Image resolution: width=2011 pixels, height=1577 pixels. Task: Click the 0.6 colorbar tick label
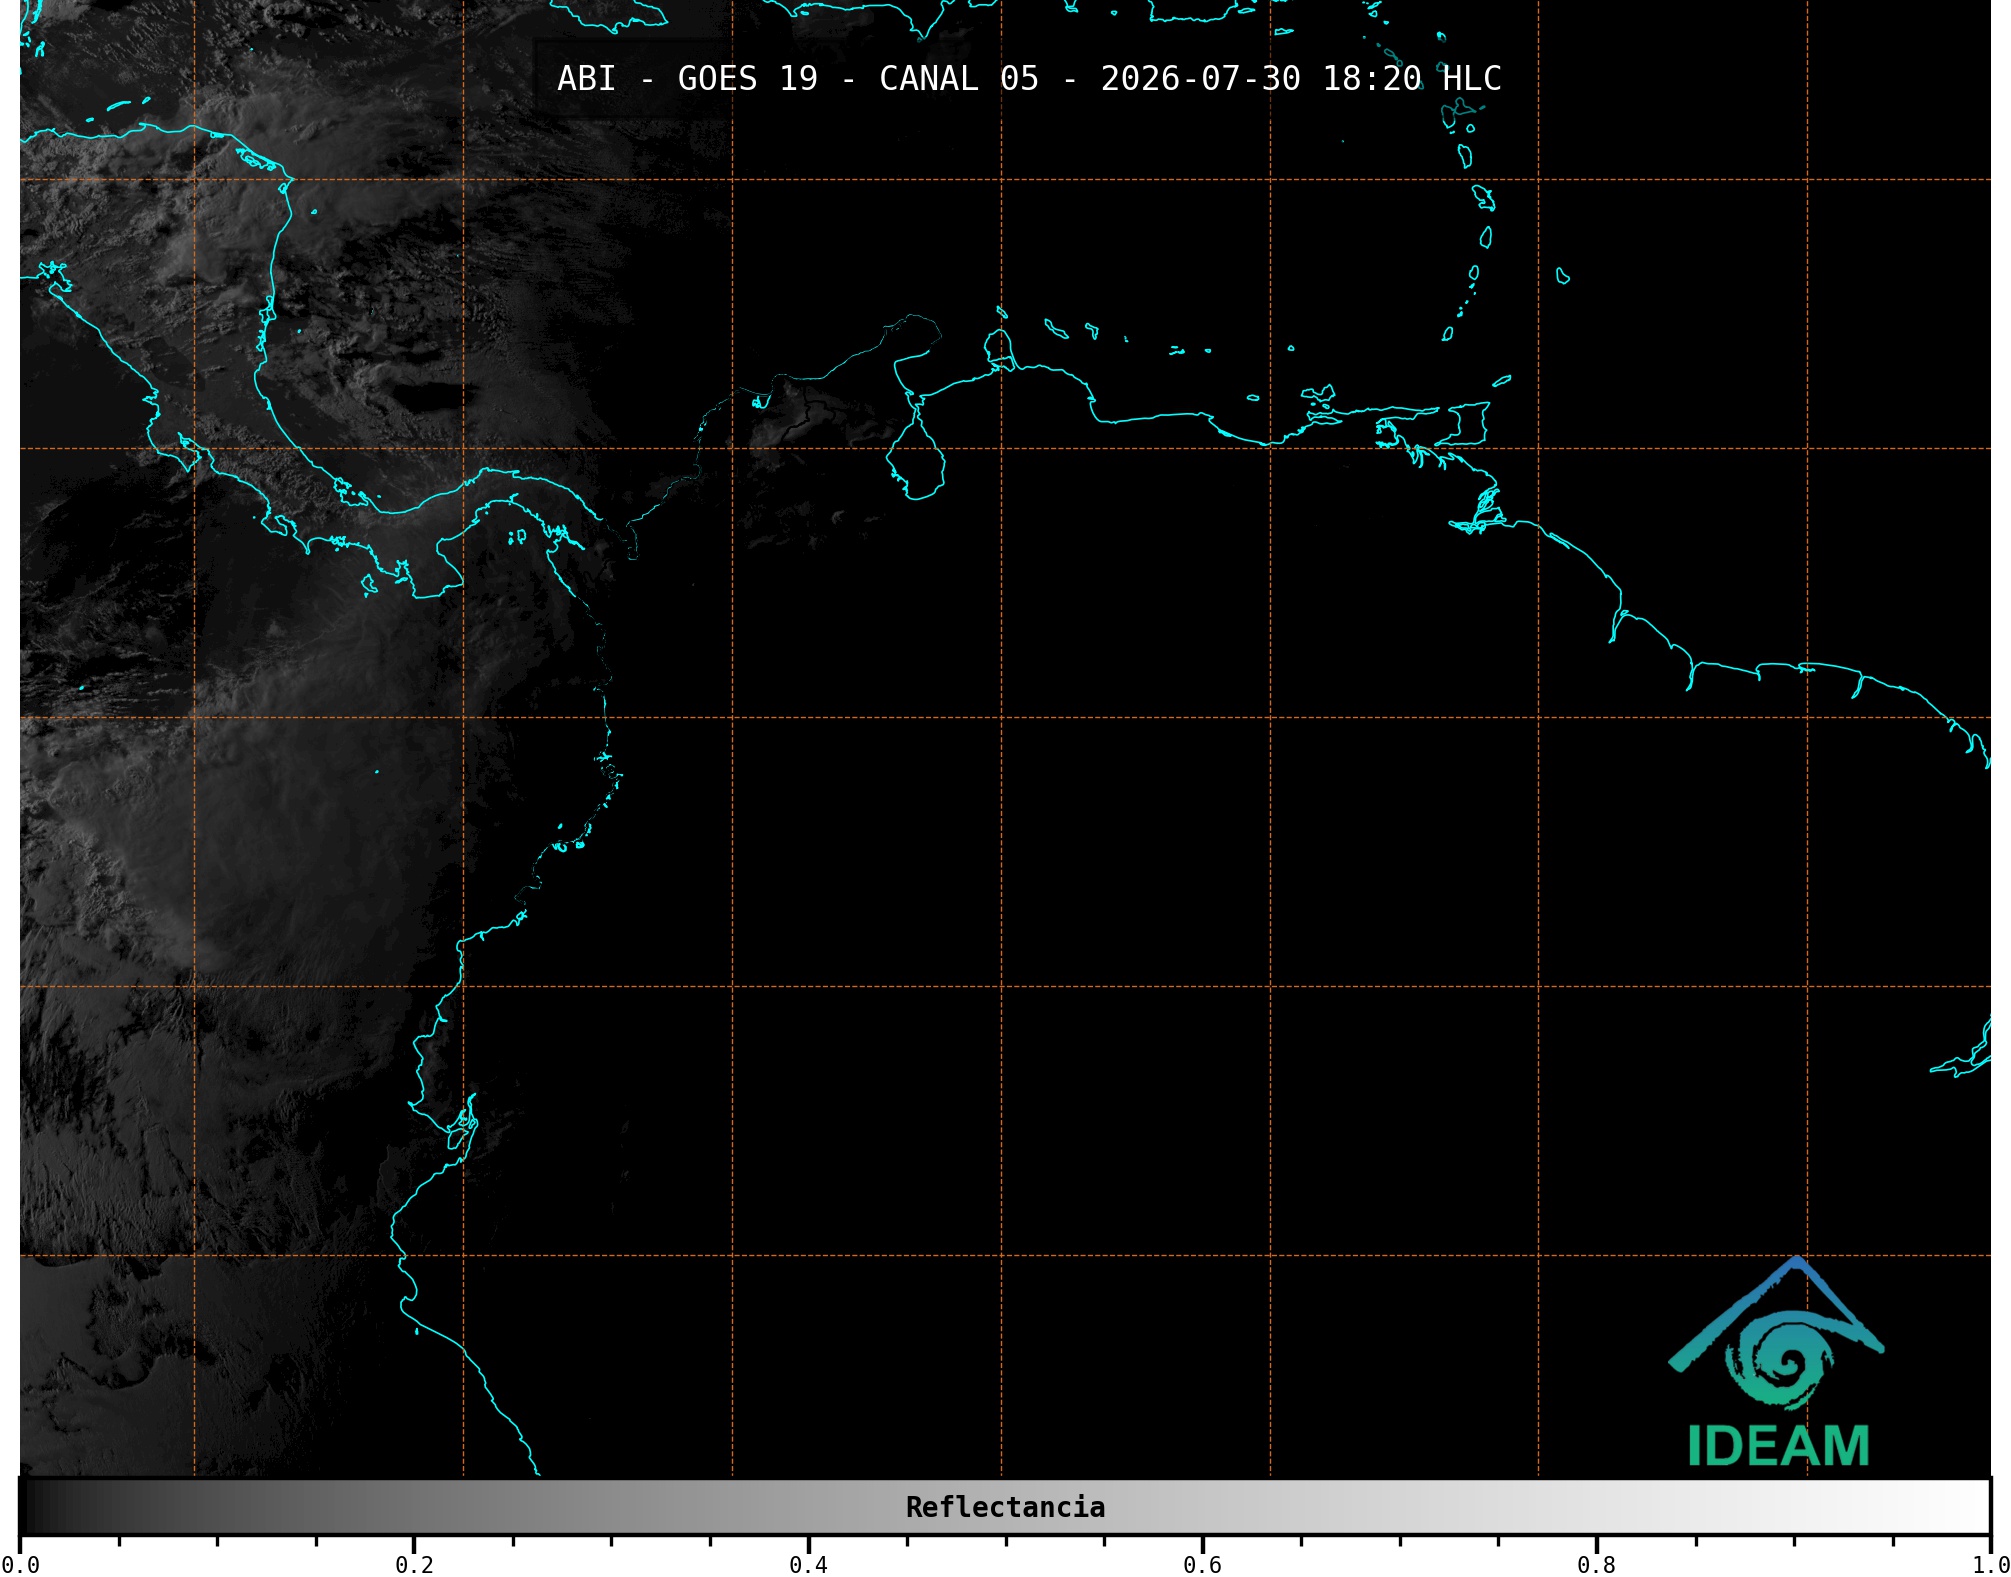(1202, 1564)
